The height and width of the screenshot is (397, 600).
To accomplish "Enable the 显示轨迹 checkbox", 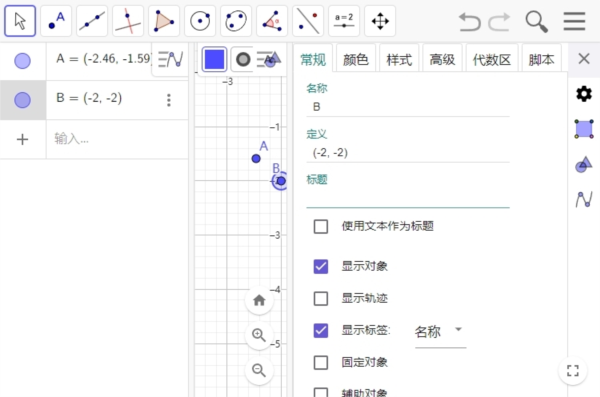I will coord(321,298).
